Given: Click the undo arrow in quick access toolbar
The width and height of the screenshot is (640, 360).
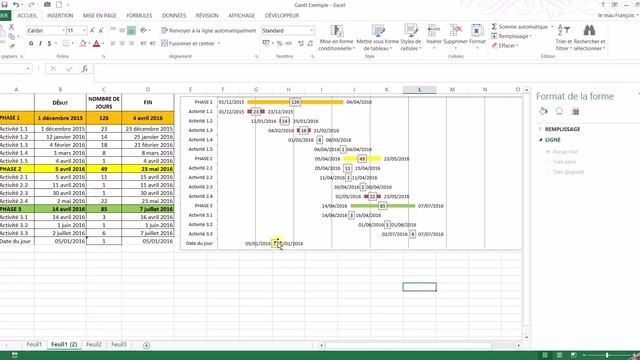Looking at the screenshot, I should [16, 5].
